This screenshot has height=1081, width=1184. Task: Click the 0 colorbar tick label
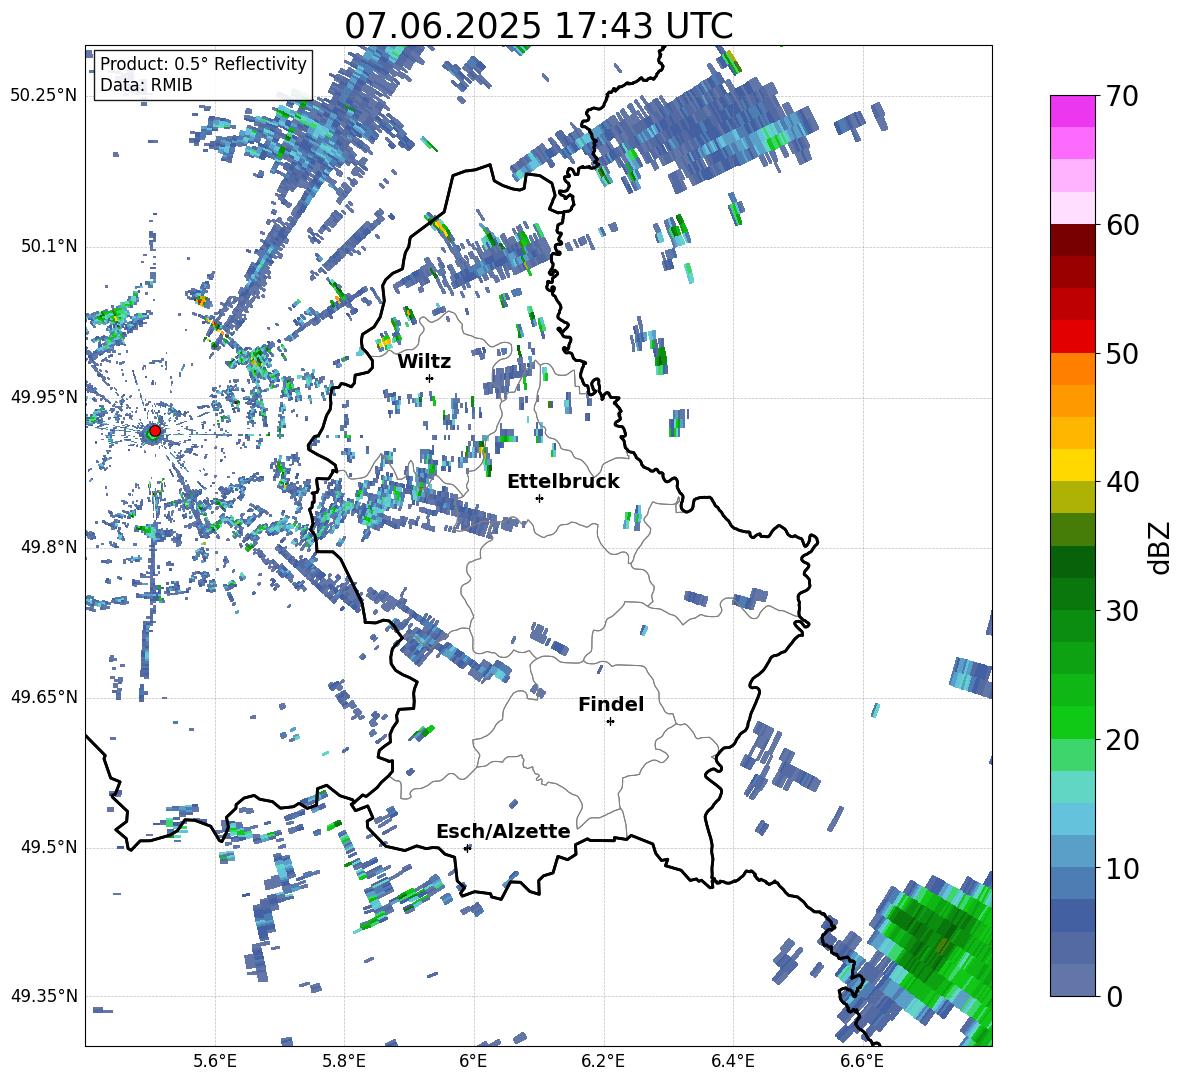(x=1114, y=997)
